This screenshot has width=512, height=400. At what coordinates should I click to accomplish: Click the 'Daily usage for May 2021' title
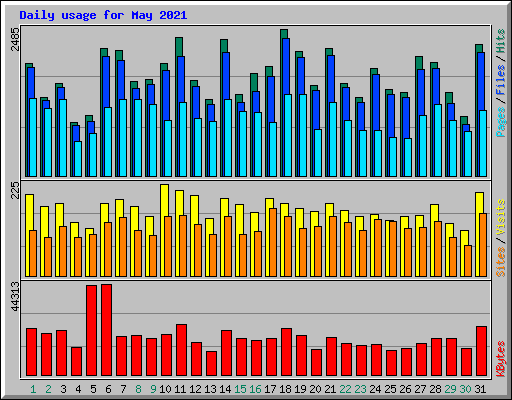(103, 15)
